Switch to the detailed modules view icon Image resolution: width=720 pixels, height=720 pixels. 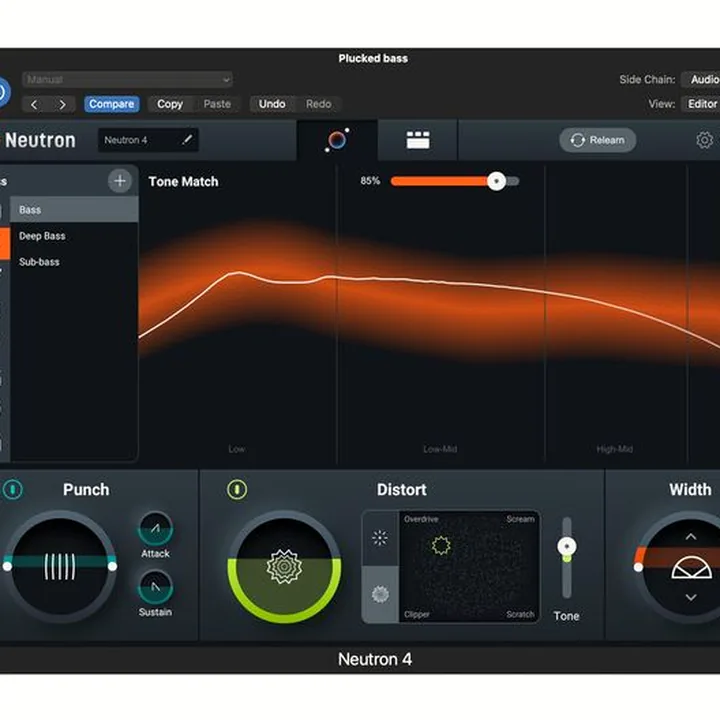(x=418, y=140)
